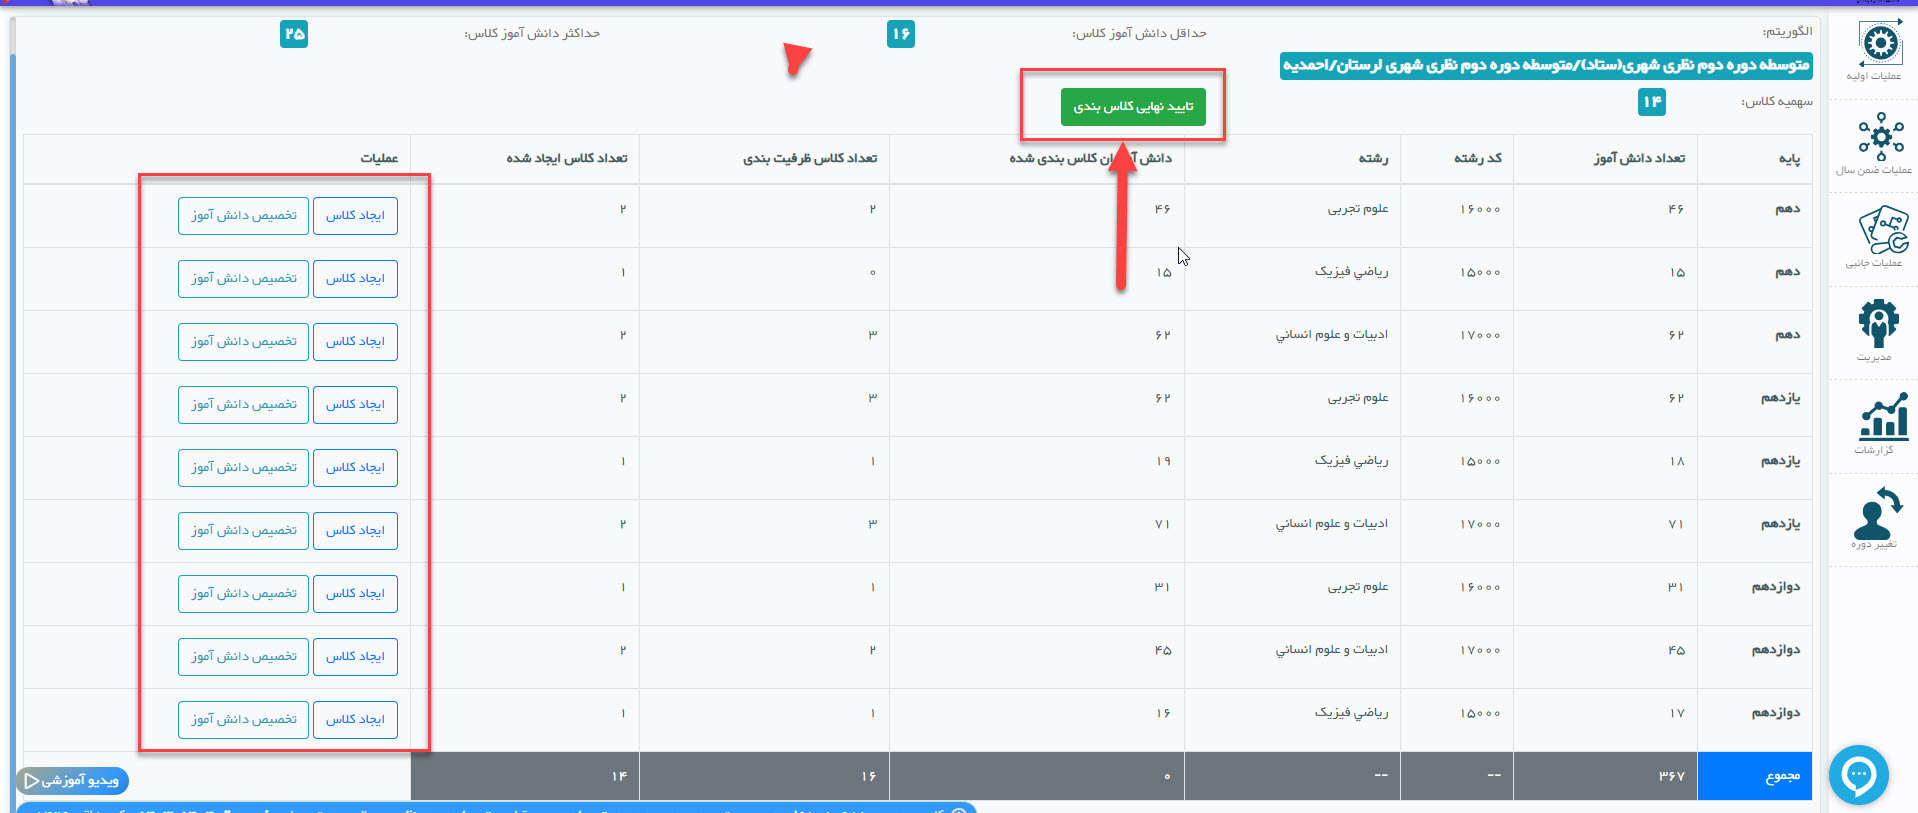Click the green تایید نهایی کلاس بندی button
This screenshot has width=1918, height=813.
tap(1132, 106)
